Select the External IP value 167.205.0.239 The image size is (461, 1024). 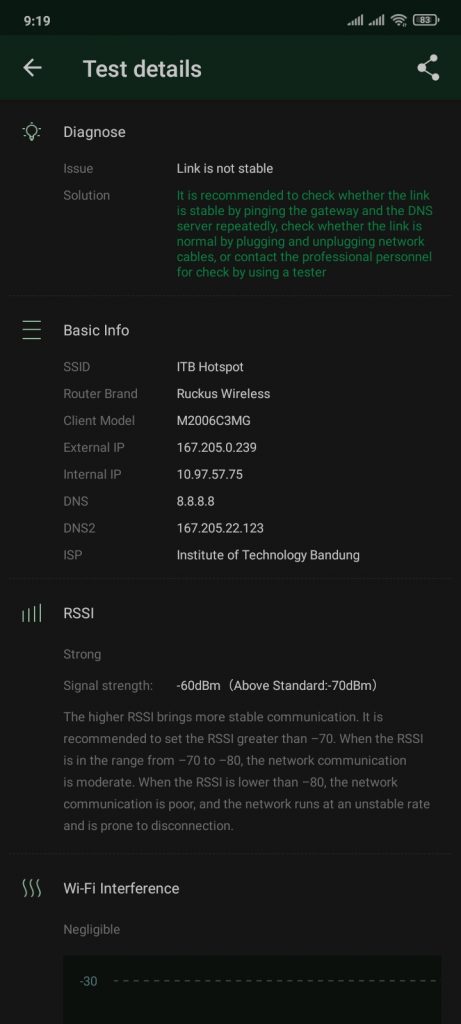pyautogui.click(x=217, y=447)
